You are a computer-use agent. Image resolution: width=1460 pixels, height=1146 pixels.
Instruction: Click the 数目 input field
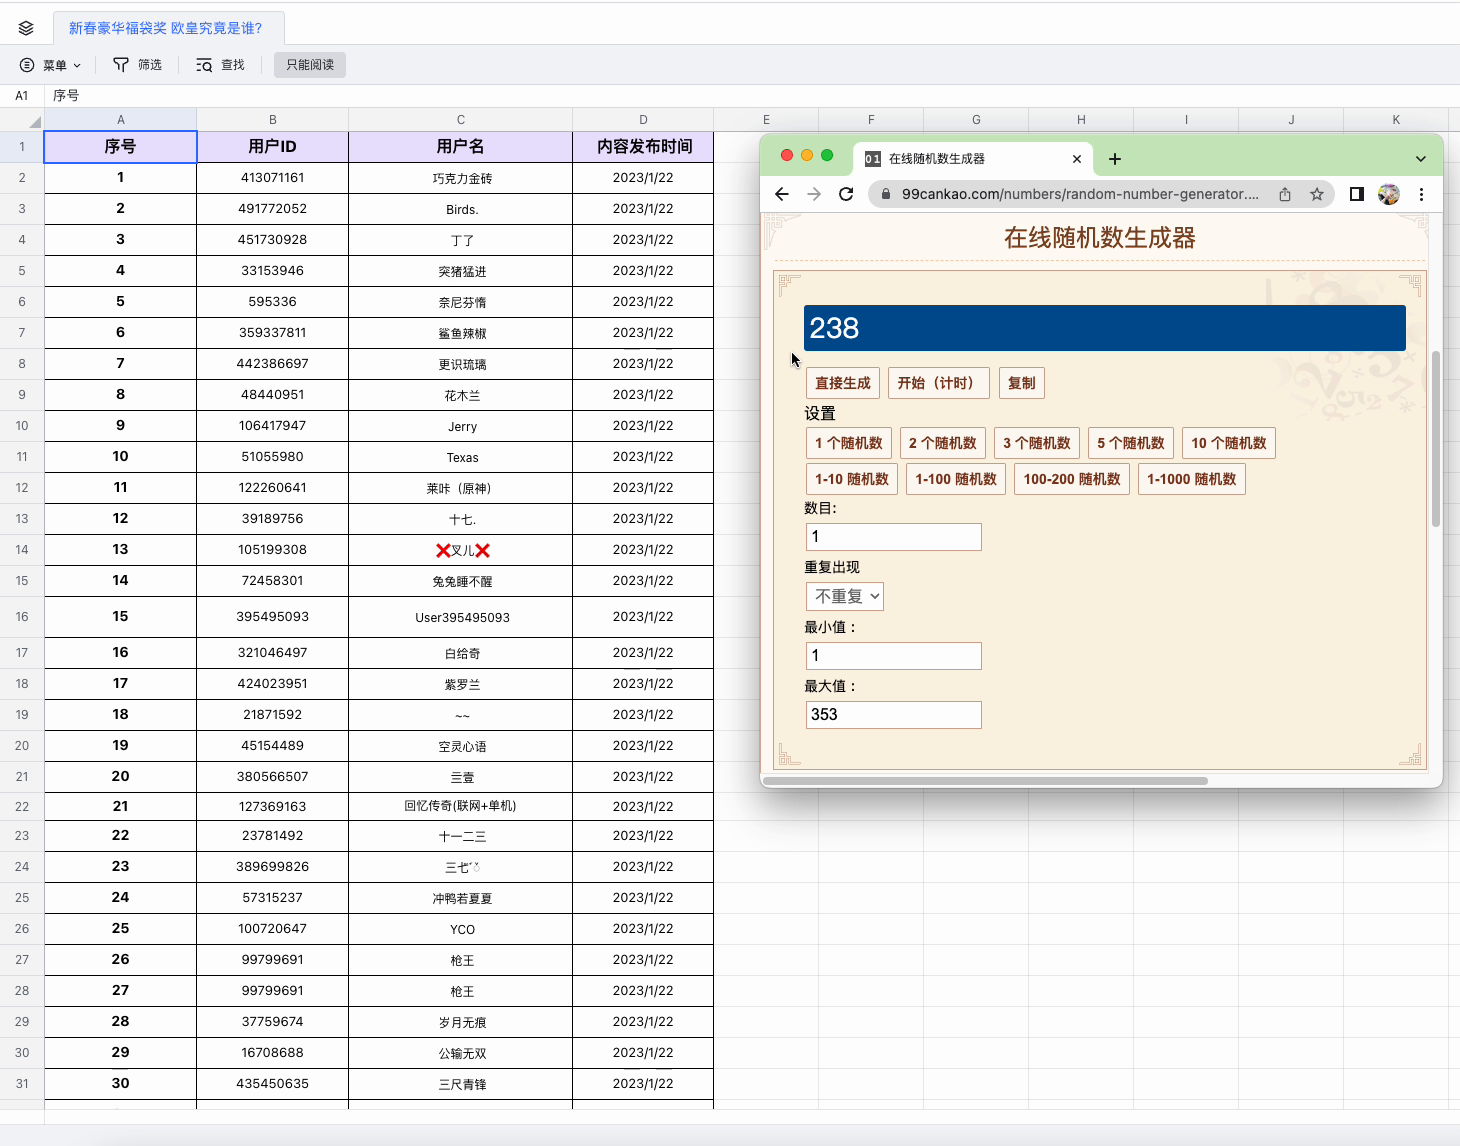pos(894,537)
